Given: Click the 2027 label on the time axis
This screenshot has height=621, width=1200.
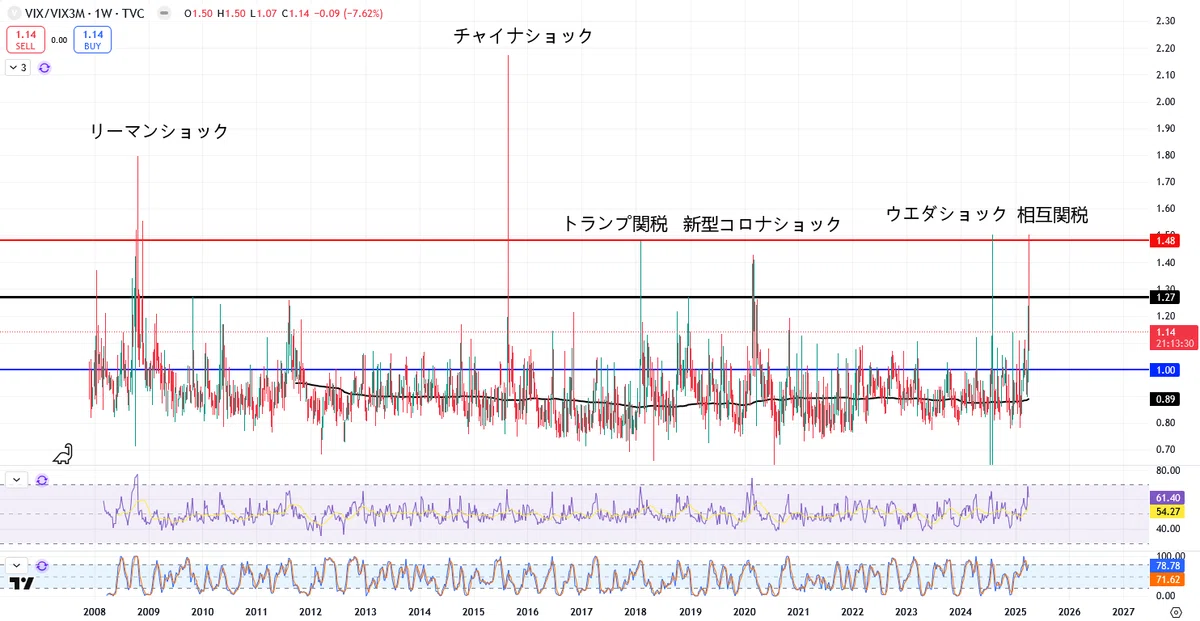Looking at the screenshot, I should [1123, 610].
